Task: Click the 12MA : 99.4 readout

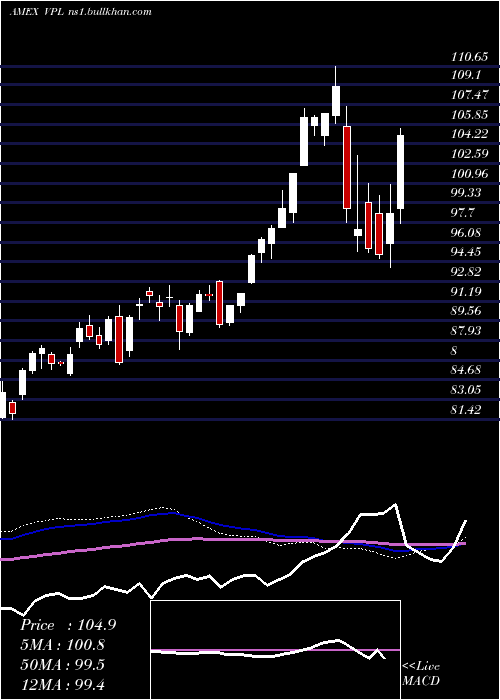Action: pos(63,684)
